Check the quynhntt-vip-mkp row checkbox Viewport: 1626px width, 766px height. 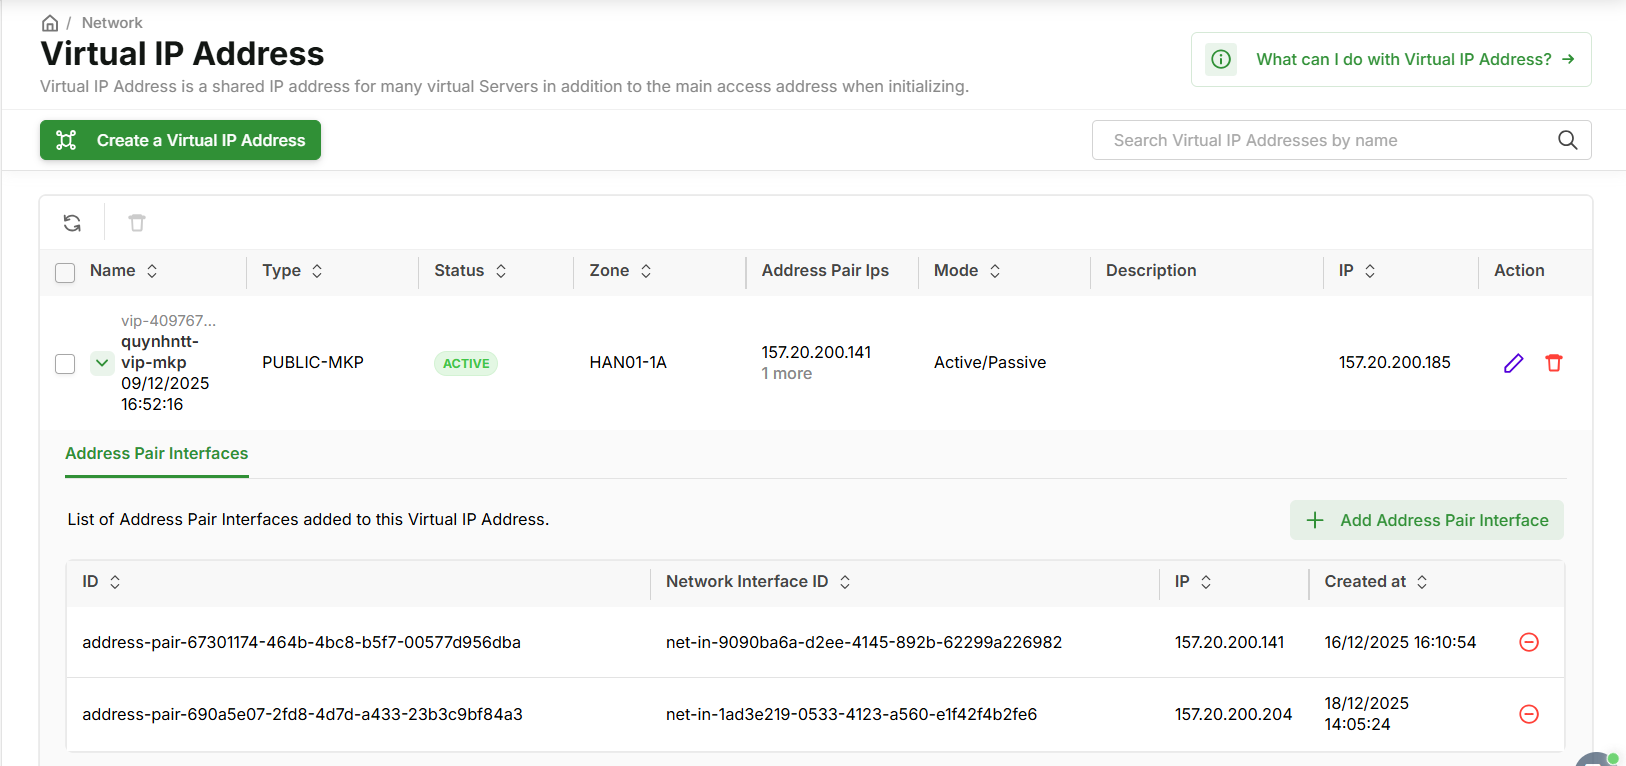coord(65,364)
